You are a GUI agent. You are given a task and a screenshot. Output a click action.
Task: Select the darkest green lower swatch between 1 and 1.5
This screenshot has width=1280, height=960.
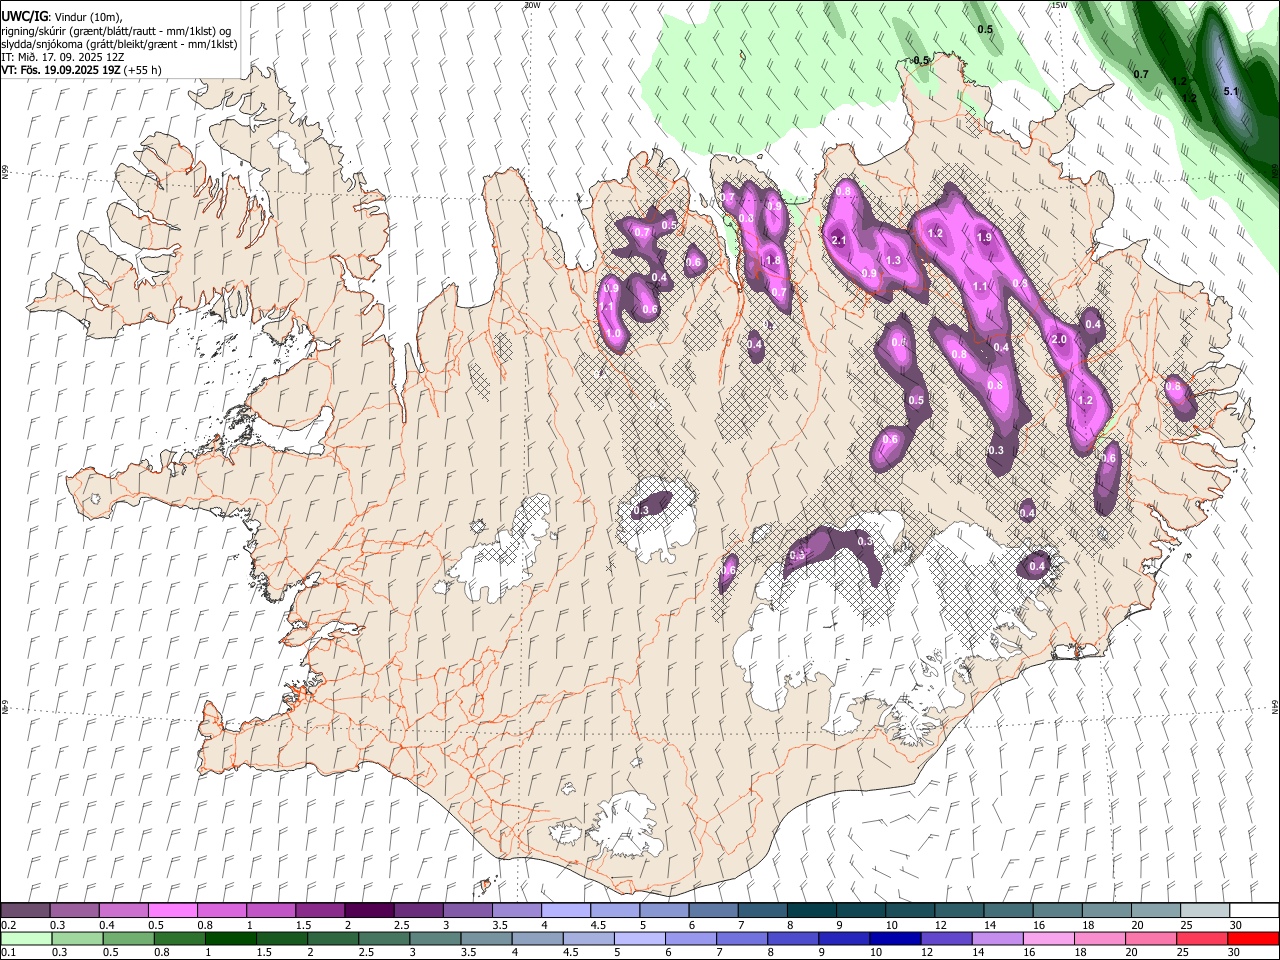pos(231,938)
